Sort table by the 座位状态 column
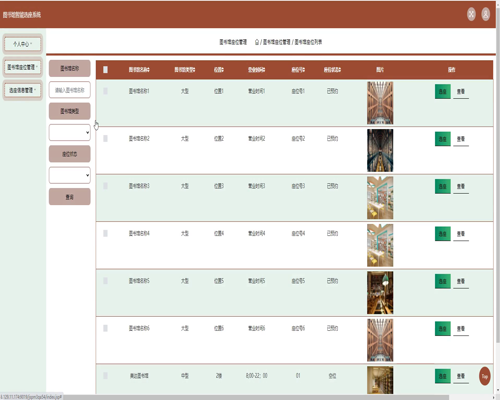 pyautogui.click(x=332, y=70)
